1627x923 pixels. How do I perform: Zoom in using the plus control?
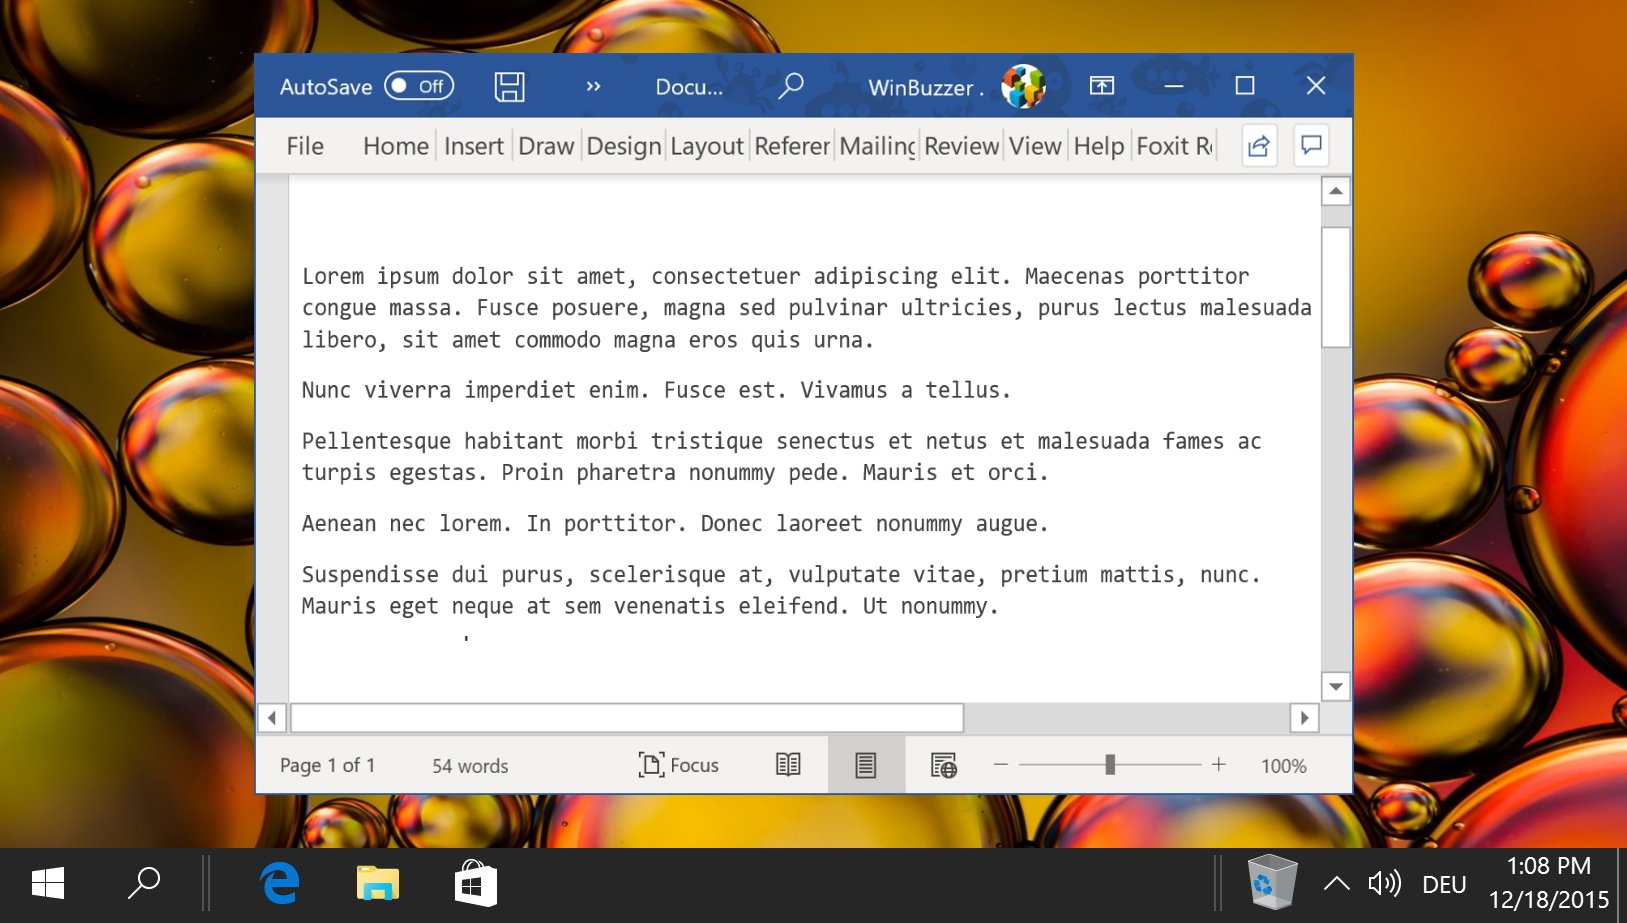1219,764
